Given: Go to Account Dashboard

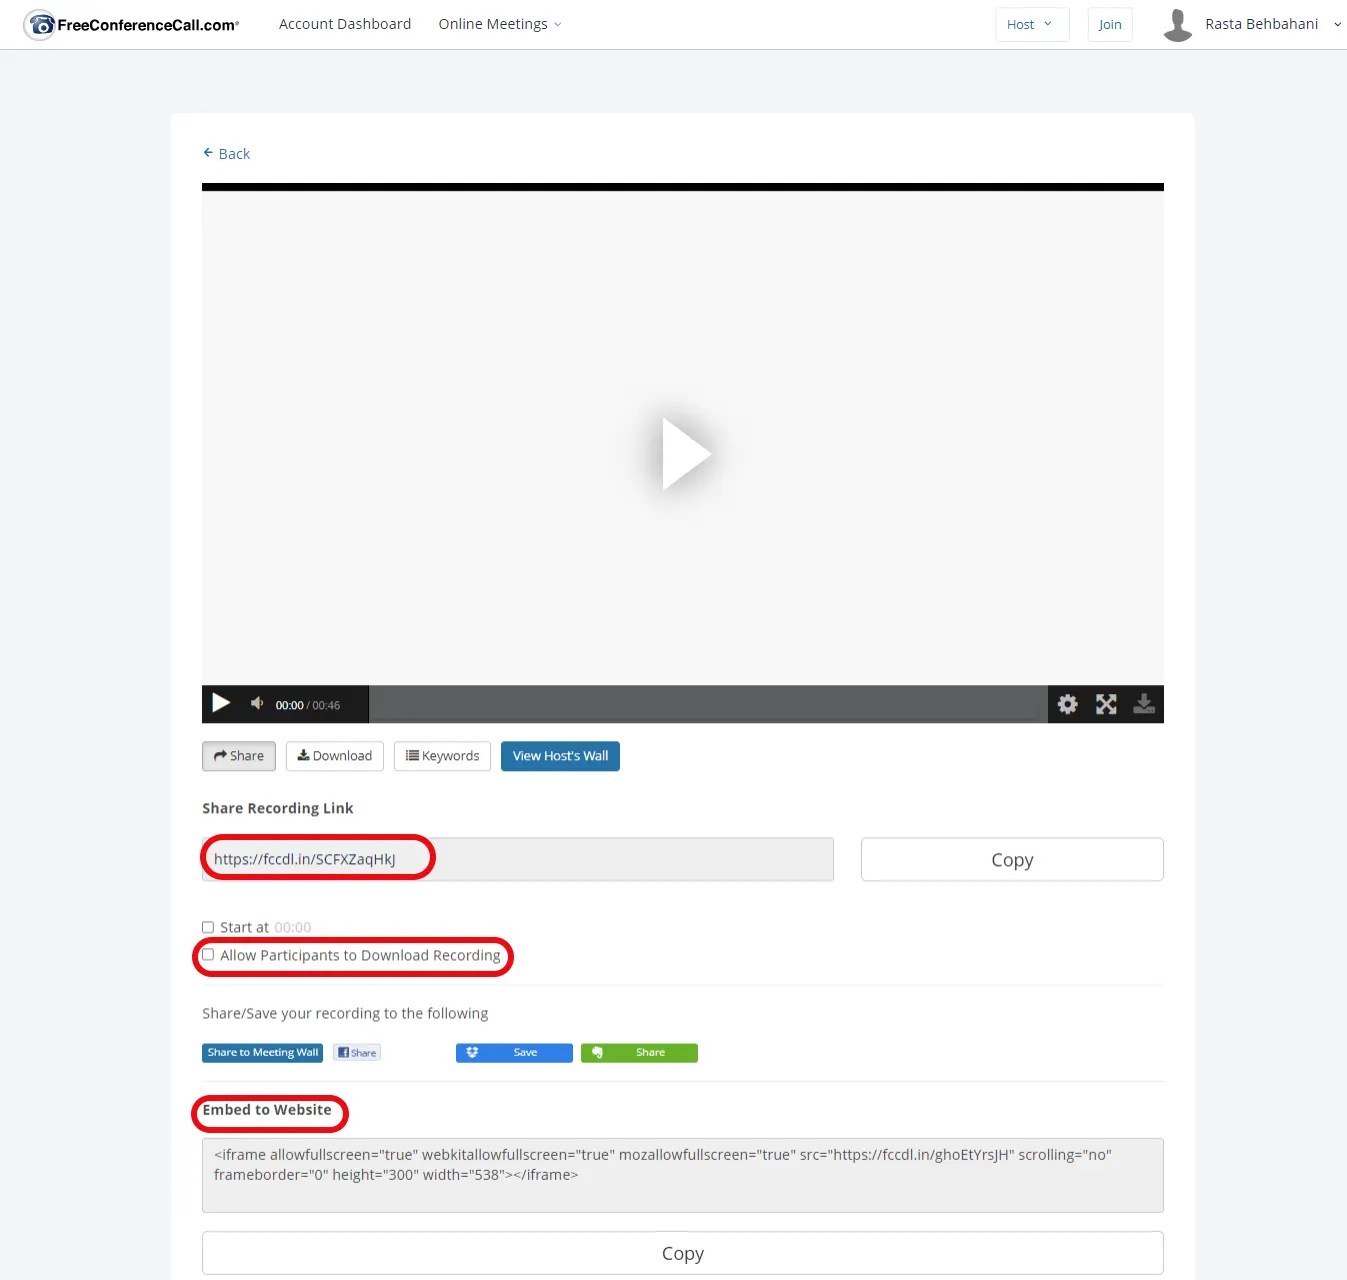Looking at the screenshot, I should point(345,23).
